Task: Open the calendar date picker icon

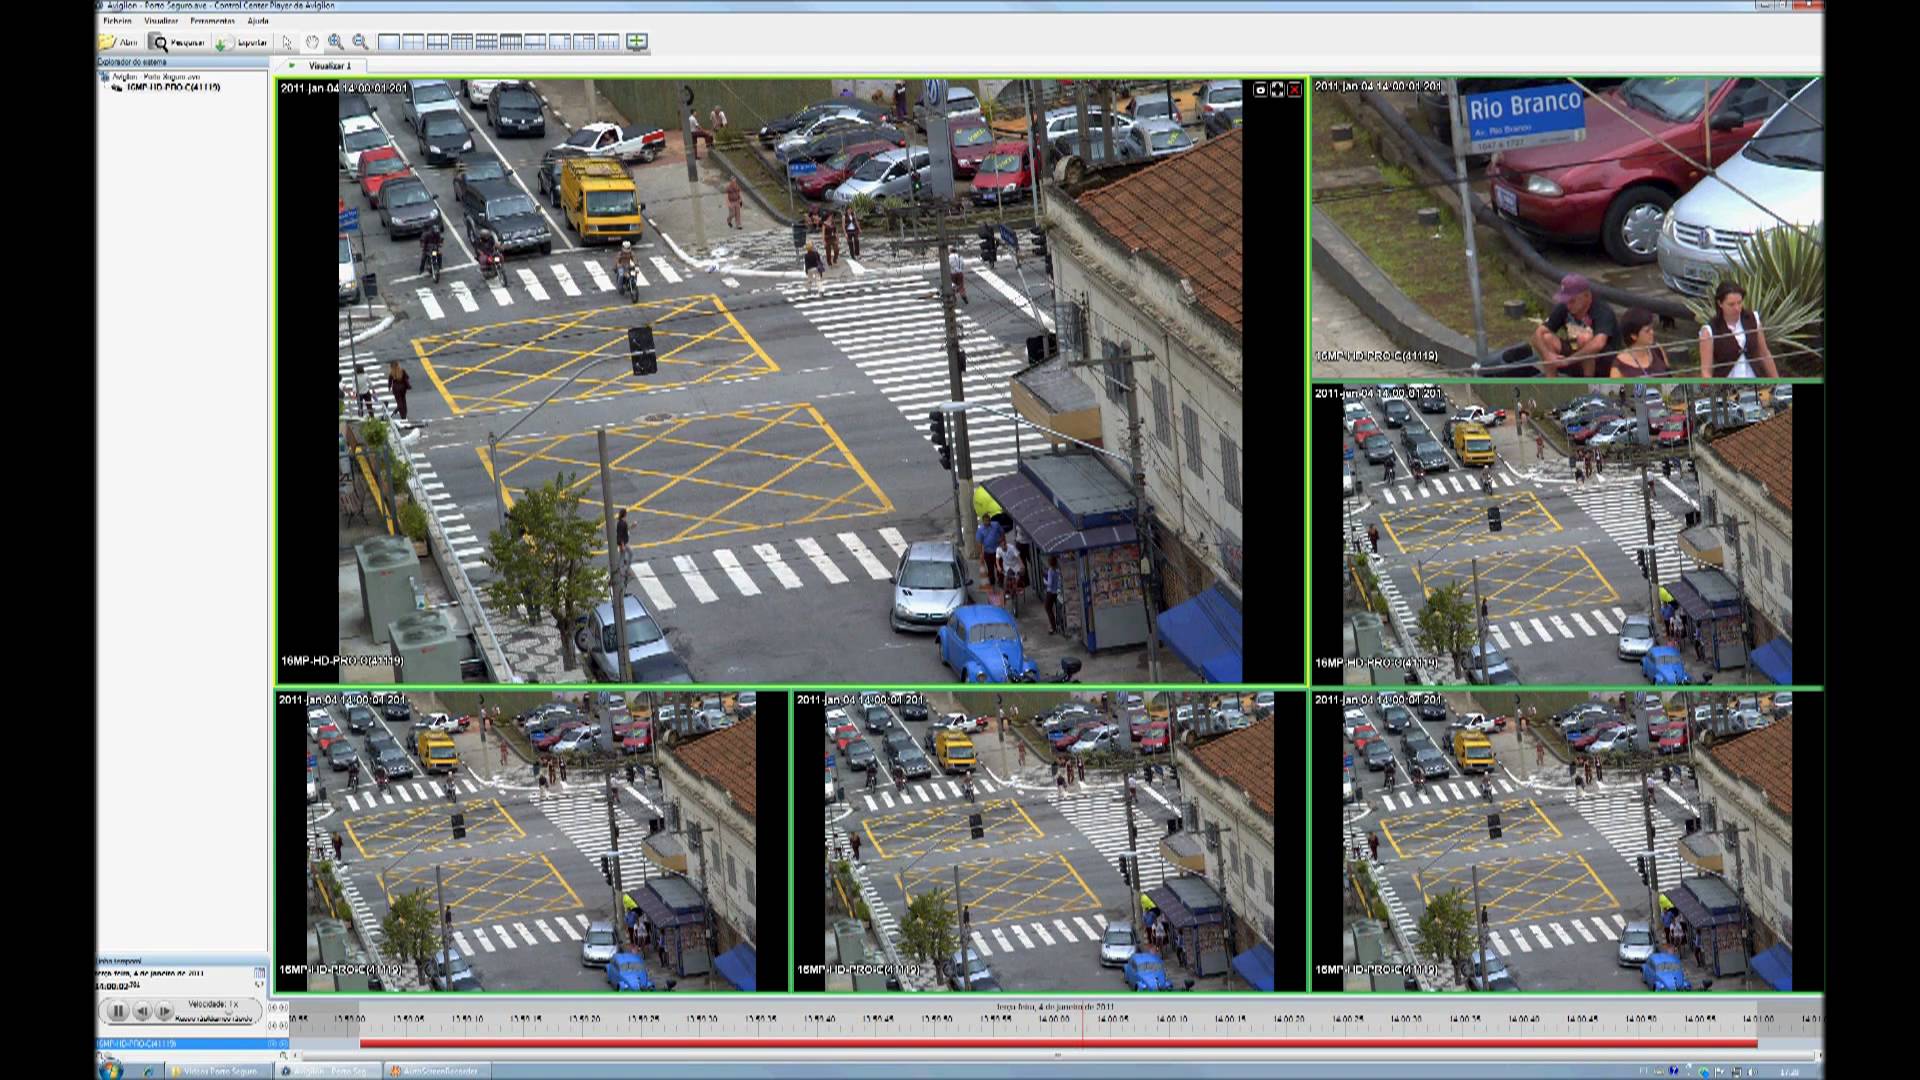Action: pos(260,973)
